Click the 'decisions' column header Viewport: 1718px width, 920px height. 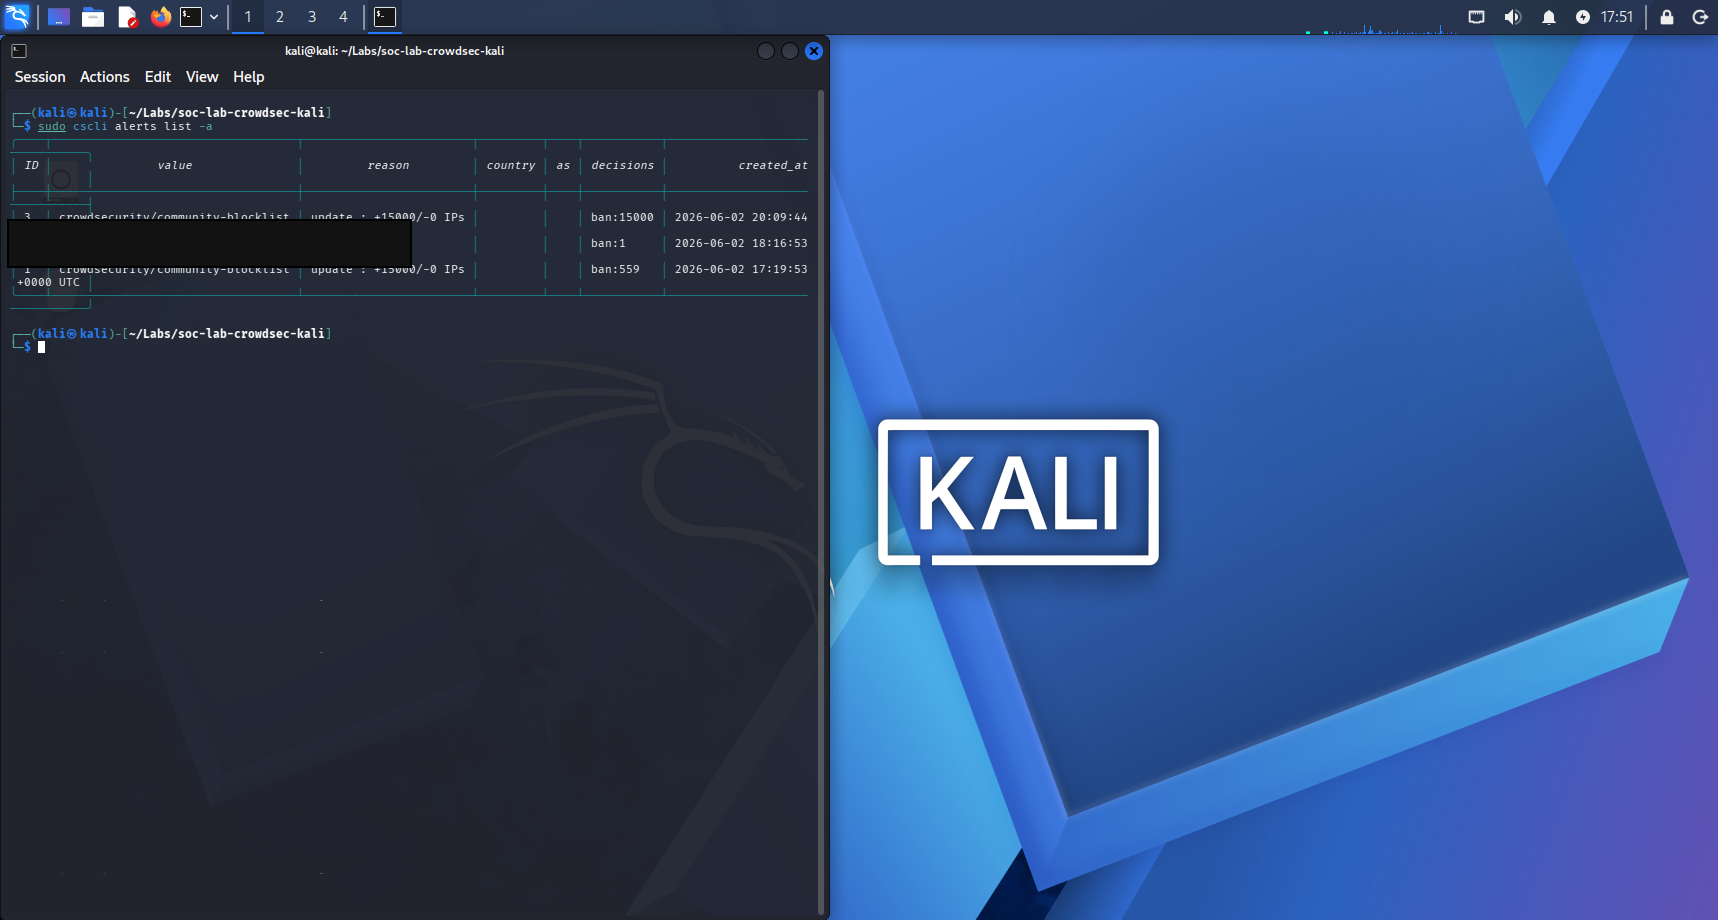tap(623, 166)
